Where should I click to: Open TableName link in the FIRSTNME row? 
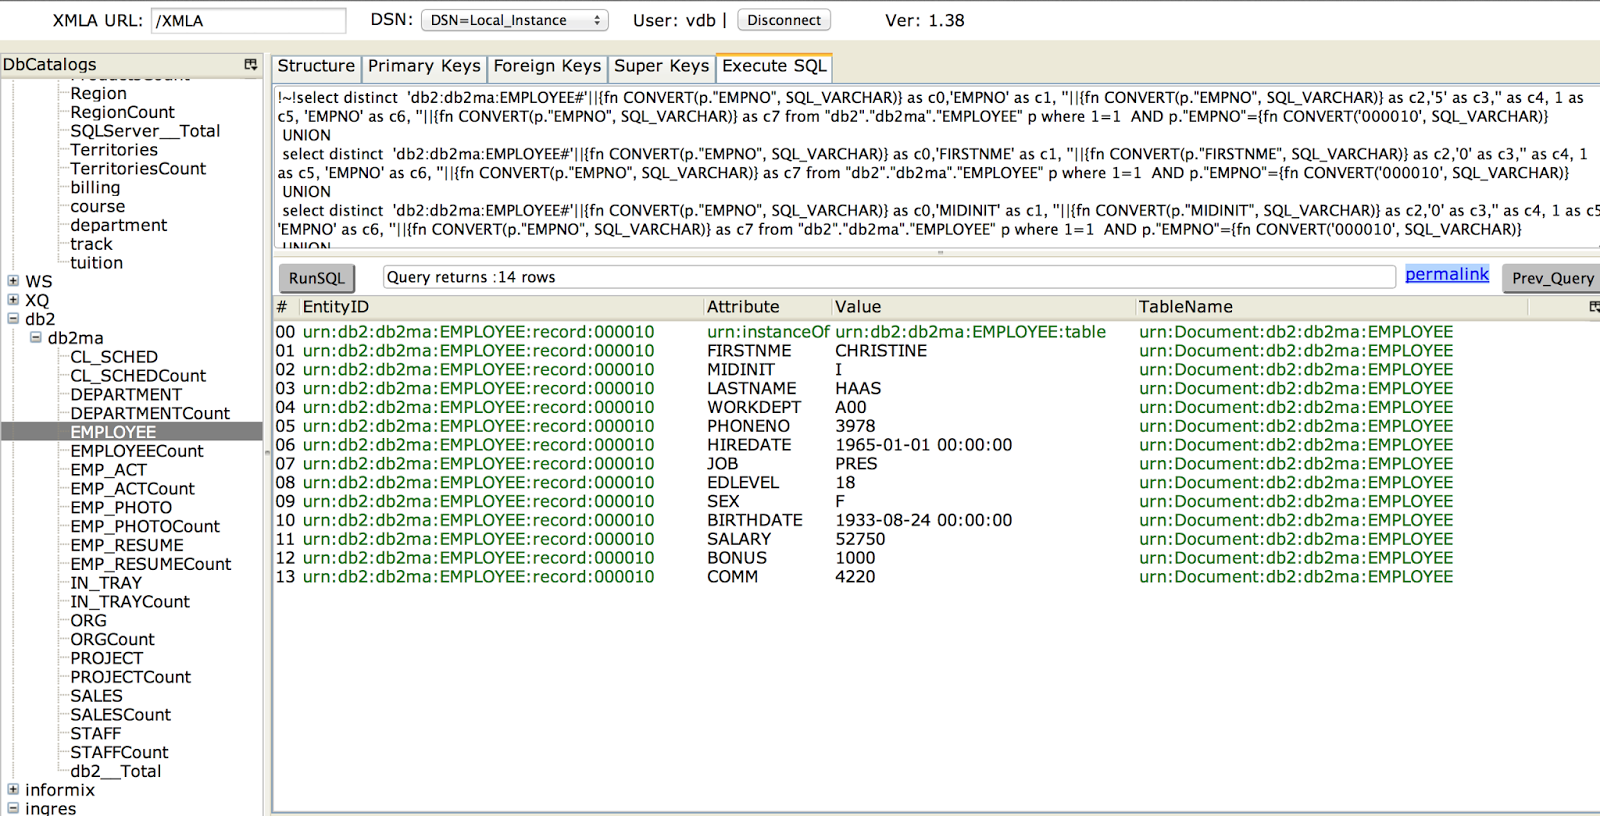coord(1296,351)
